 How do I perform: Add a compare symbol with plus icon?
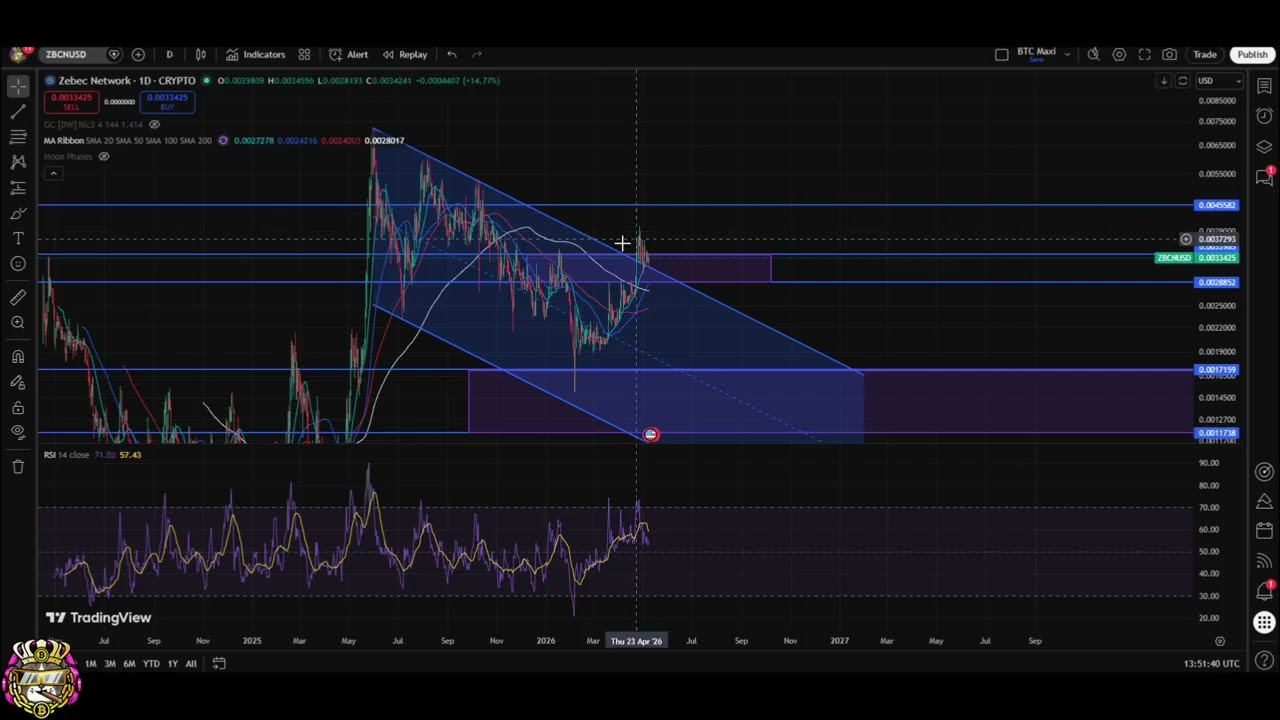pyautogui.click(x=138, y=54)
